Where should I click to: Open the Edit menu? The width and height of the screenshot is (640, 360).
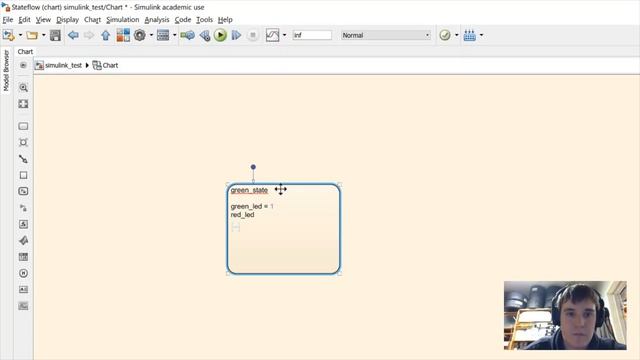24,20
